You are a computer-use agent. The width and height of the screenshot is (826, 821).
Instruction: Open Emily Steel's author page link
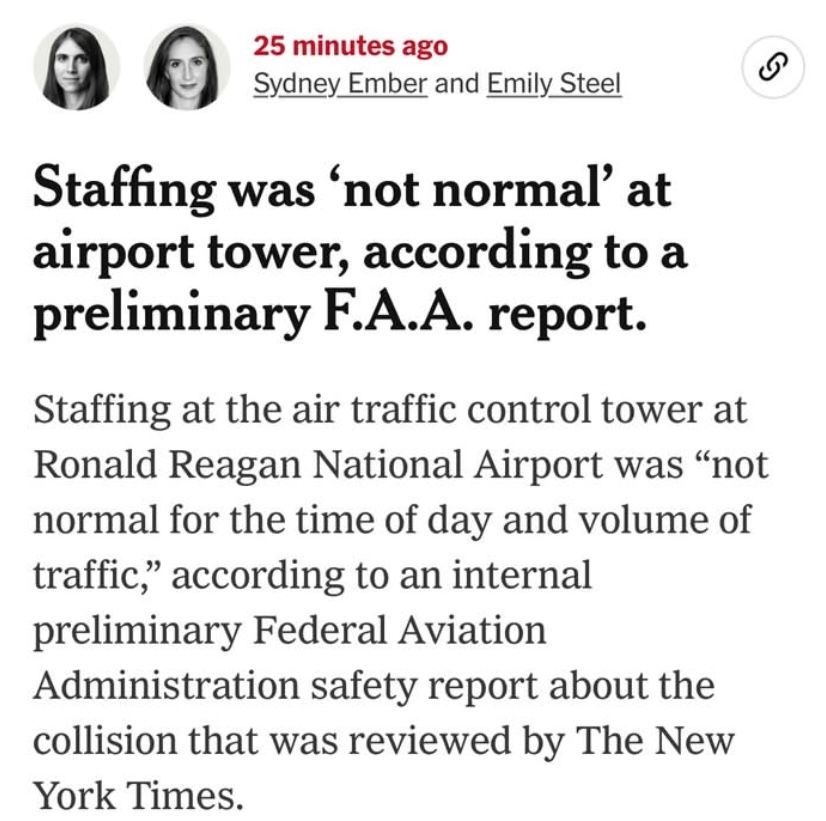[x=554, y=84]
